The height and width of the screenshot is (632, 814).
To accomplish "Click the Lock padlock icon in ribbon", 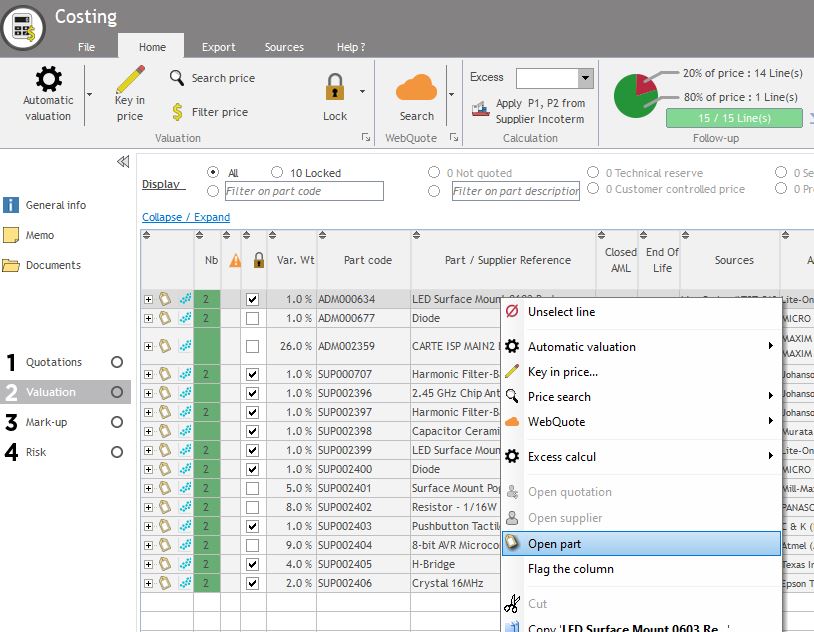I will click(x=335, y=87).
